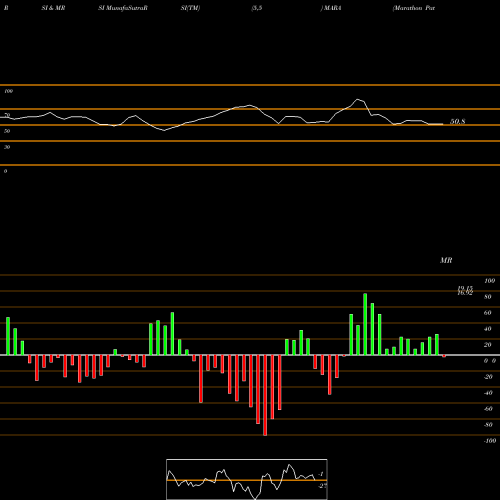Viewport: 500px width, 500px height.
Task: Click the -20 label on MR axis
Action: tap(488, 377)
